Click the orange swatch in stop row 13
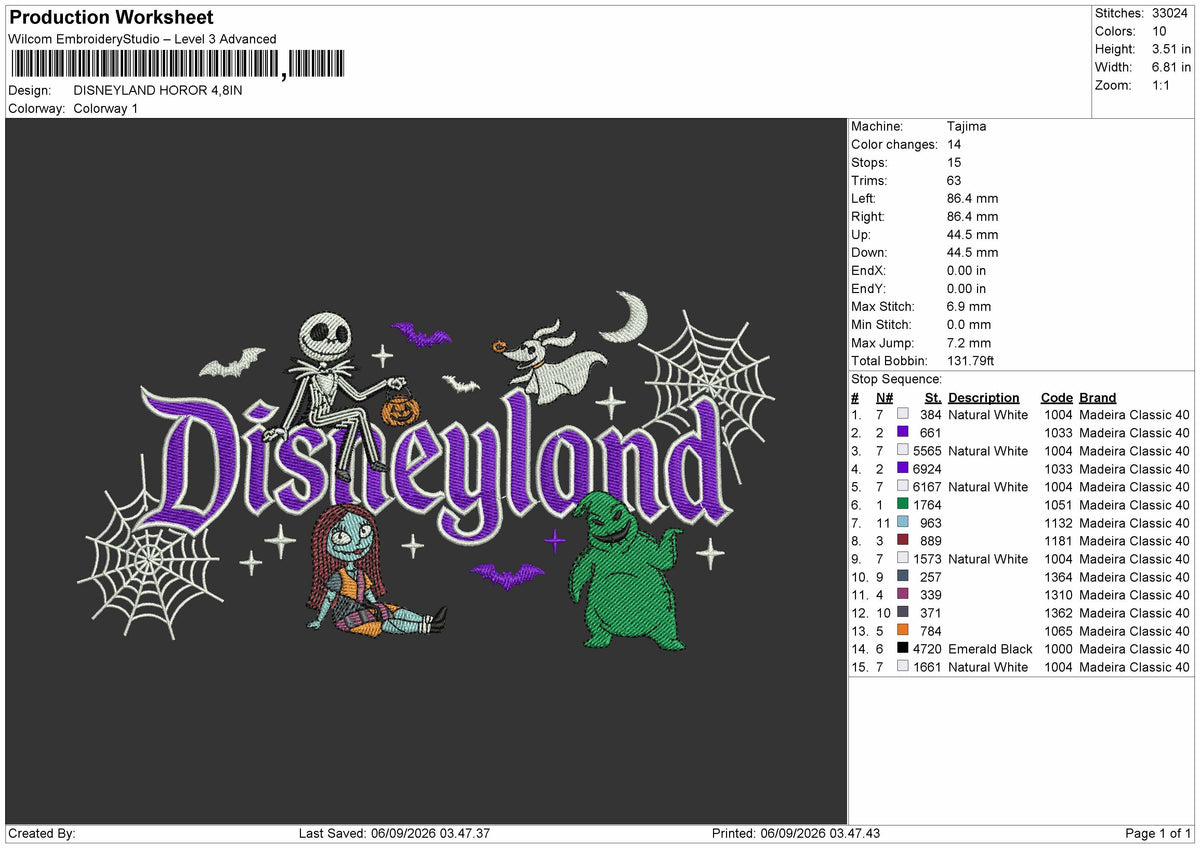This screenshot has height=848, width=1200. point(903,631)
